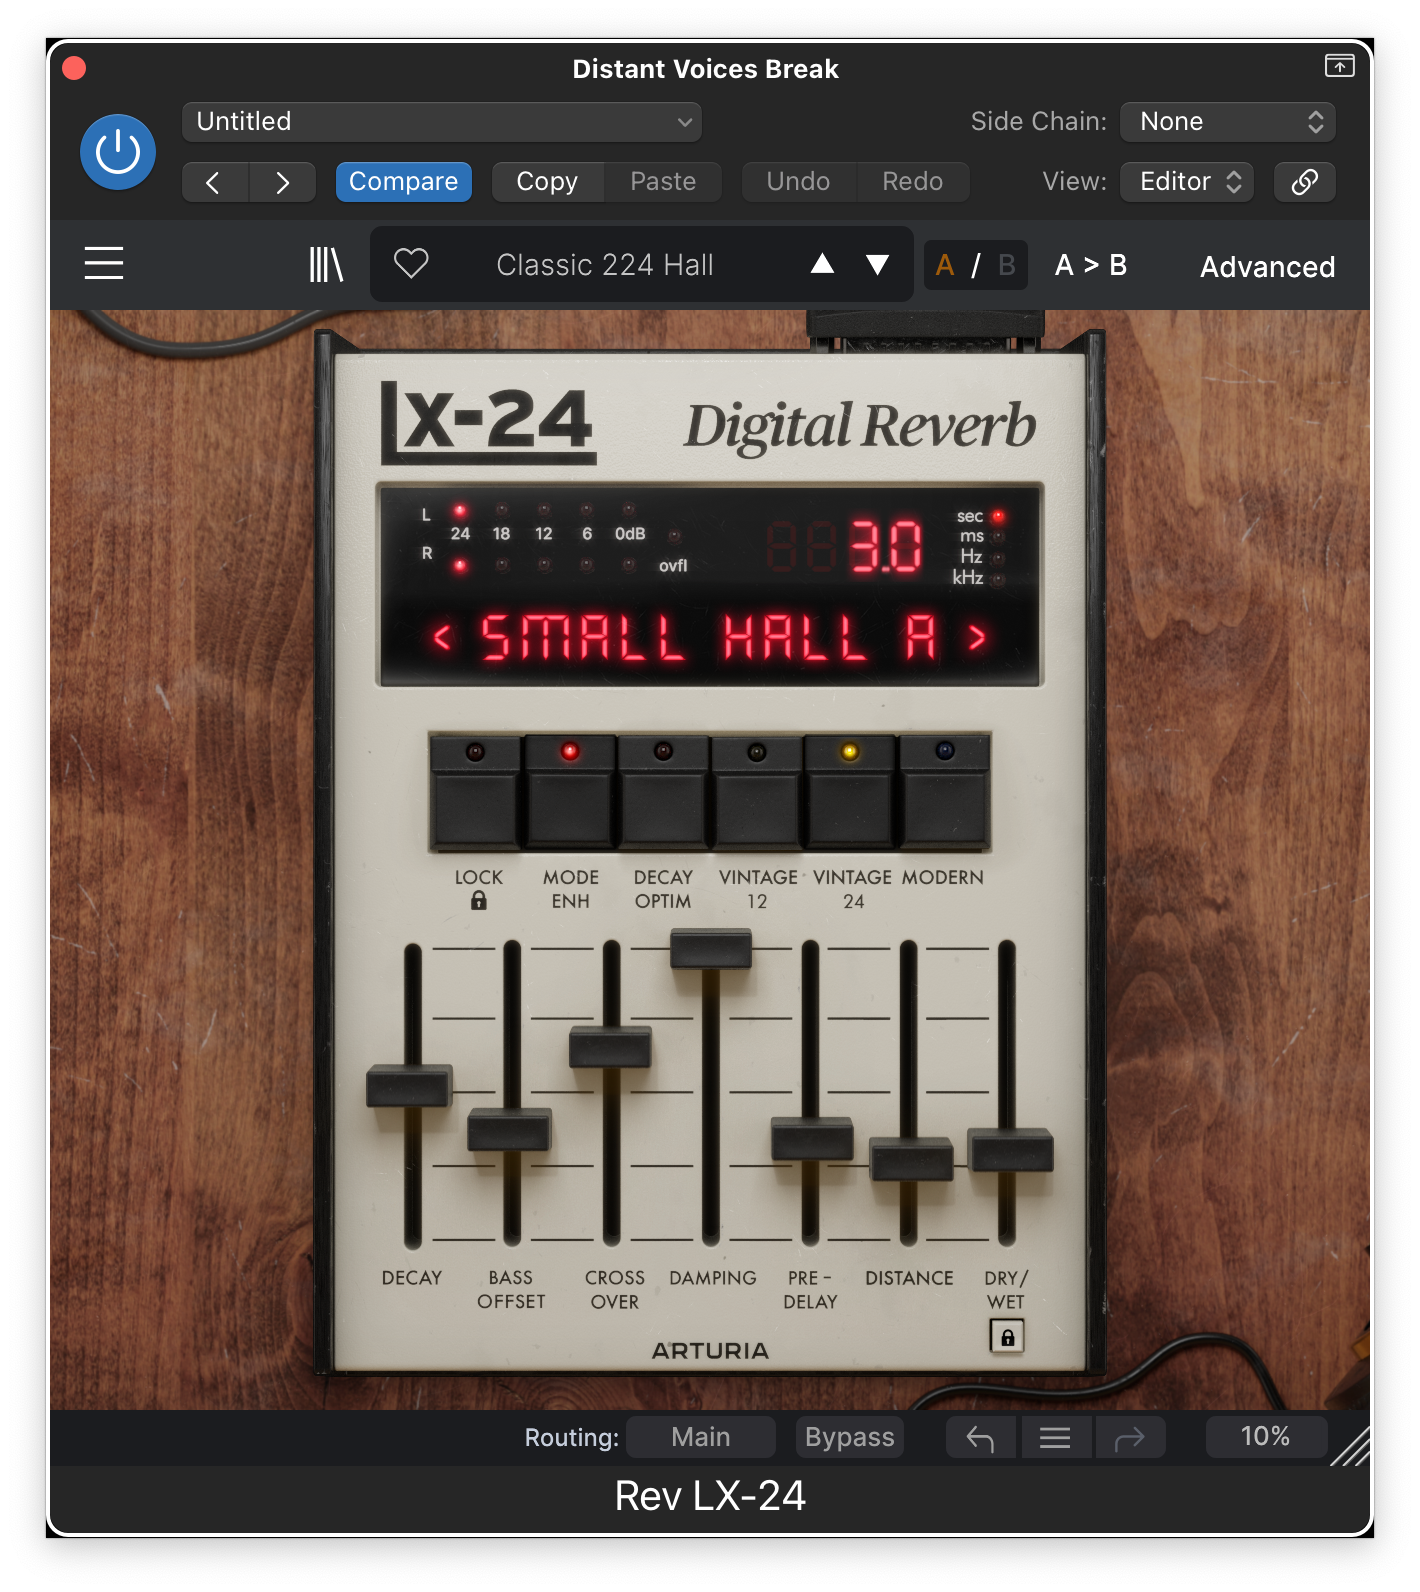Click the PRE-DELAY slider handle

811,1139
